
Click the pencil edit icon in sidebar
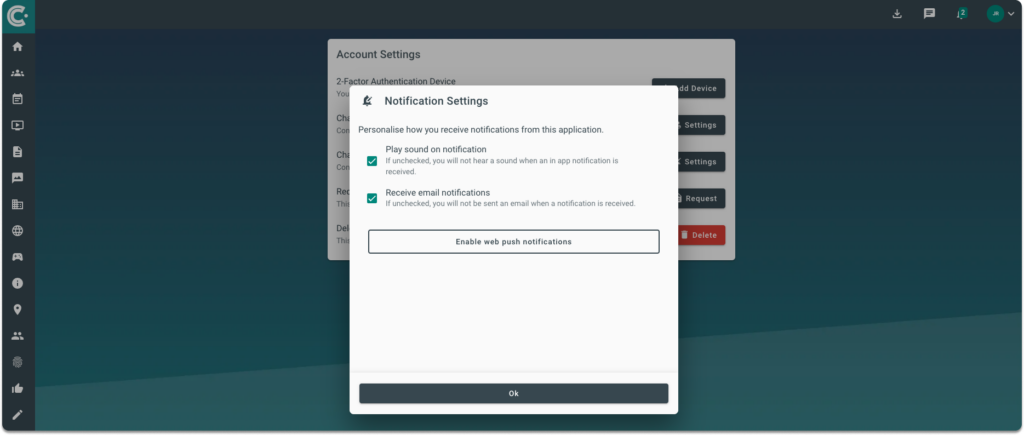[x=17, y=414]
